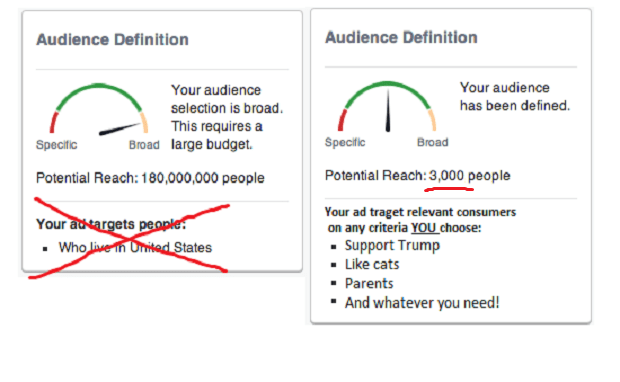Click the Like cats bullet item
The height and width of the screenshot is (382, 620).
[372, 264]
